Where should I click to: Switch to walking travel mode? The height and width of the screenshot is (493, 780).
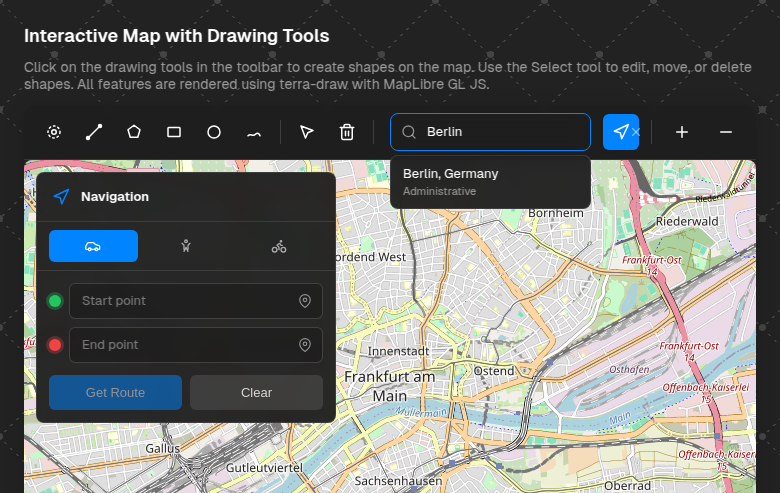click(x=185, y=246)
